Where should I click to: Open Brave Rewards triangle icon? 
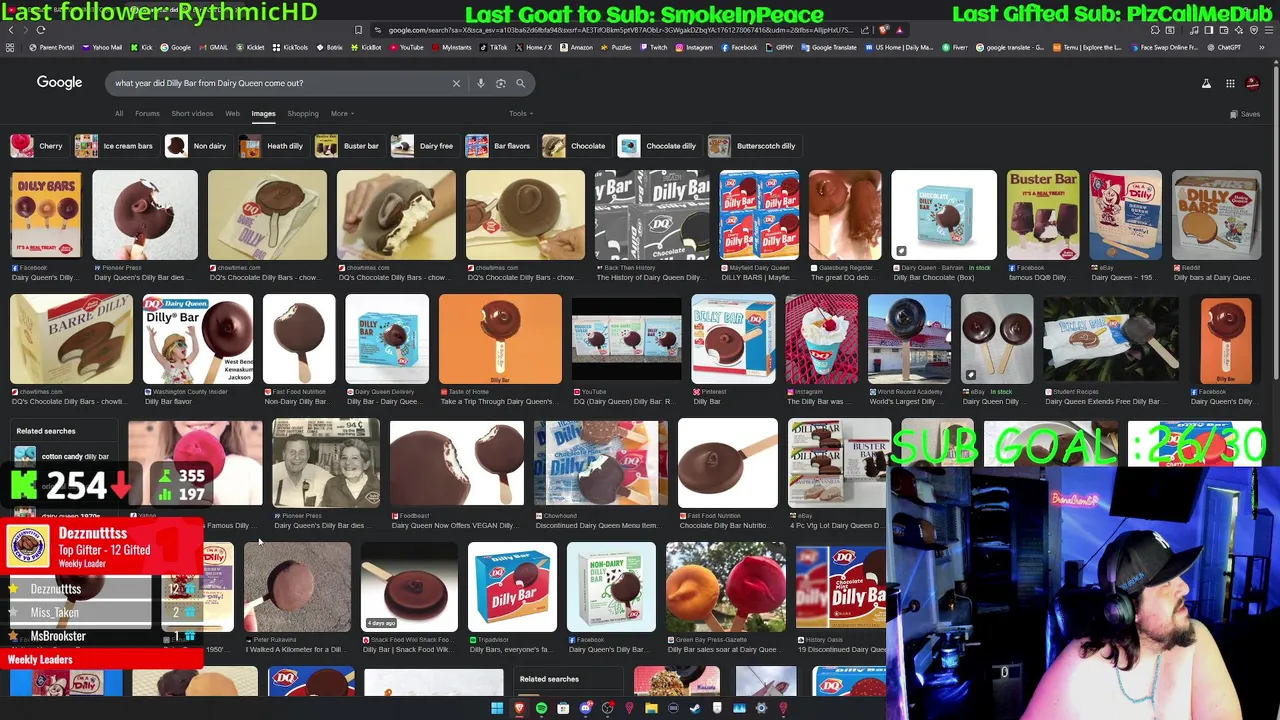click(x=899, y=30)
